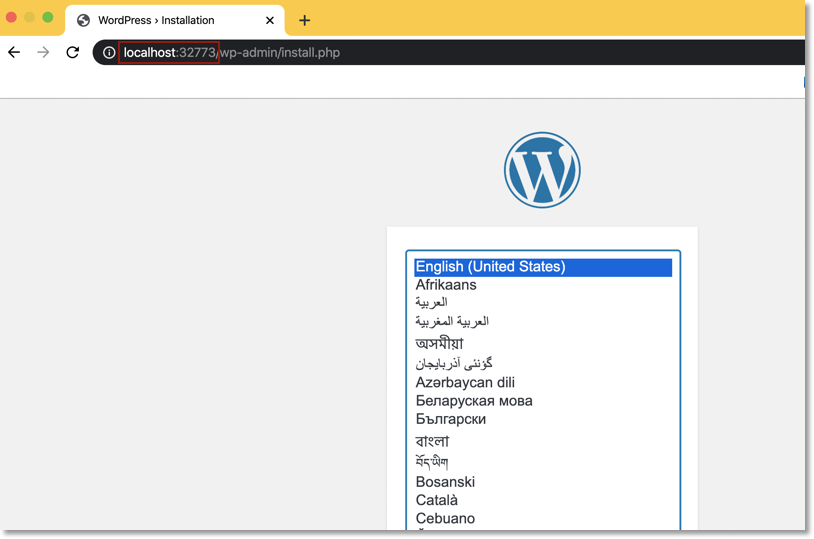
Task: Select Bosanski language
Action: coord(543,482)
